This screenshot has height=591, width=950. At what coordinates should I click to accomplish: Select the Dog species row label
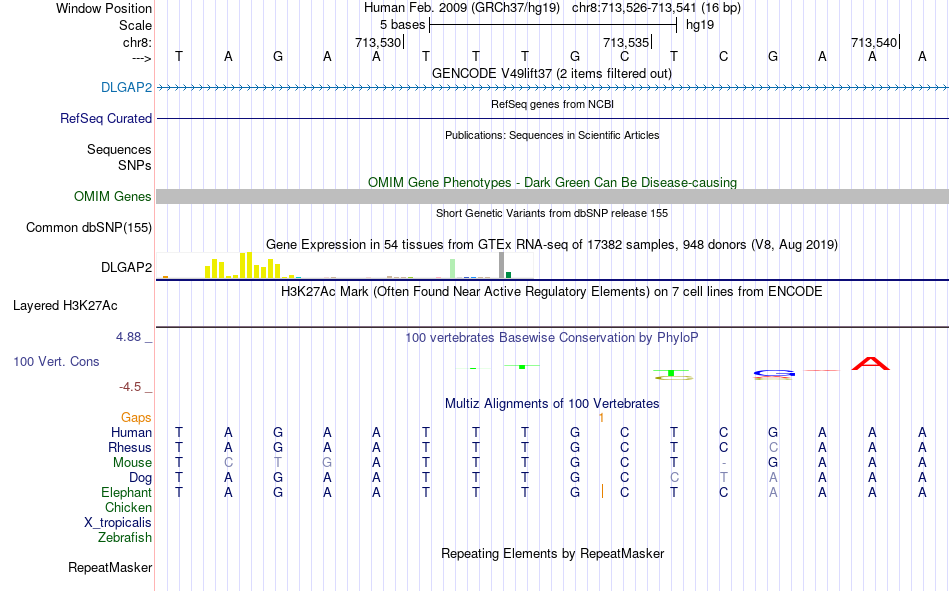point(140,478)
